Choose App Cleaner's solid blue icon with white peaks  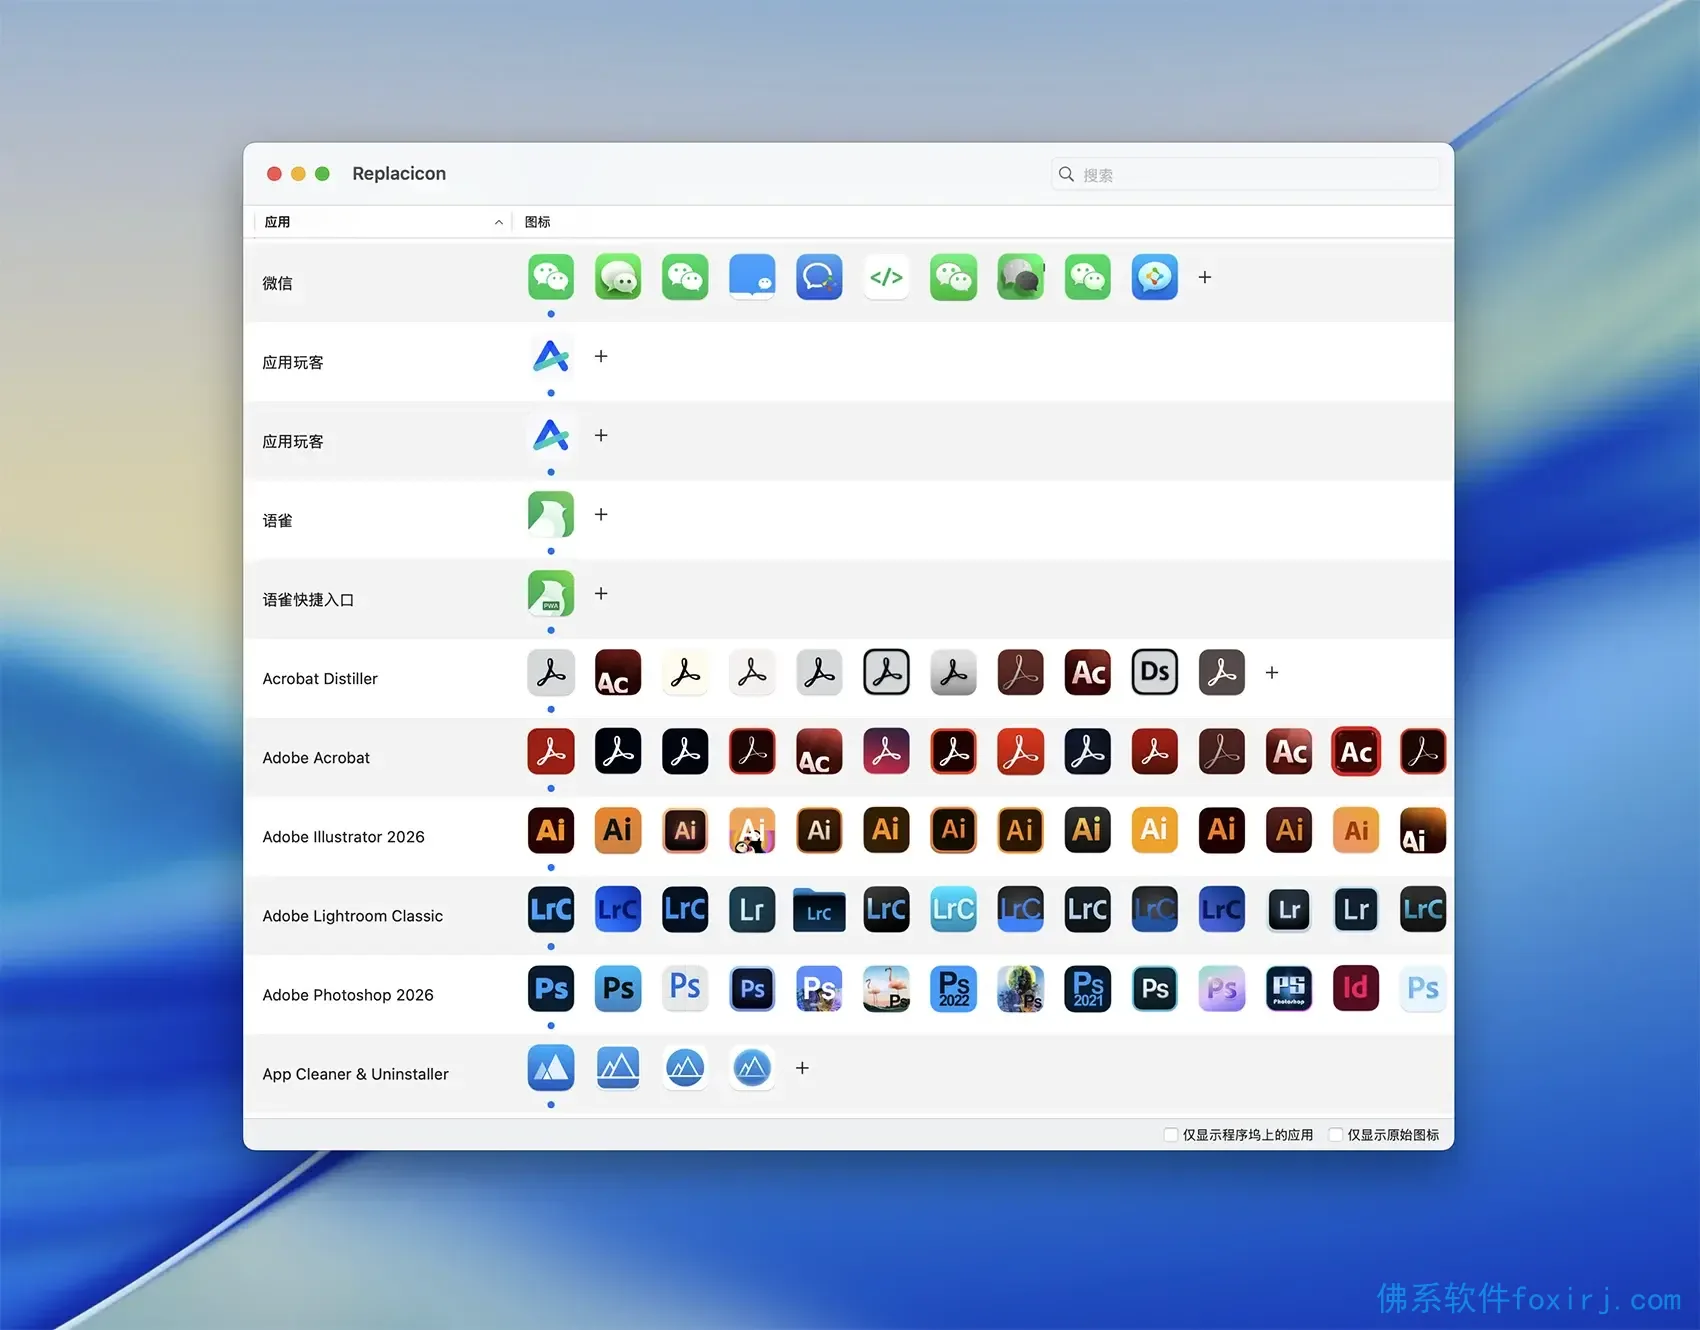tap(551, 1067)
